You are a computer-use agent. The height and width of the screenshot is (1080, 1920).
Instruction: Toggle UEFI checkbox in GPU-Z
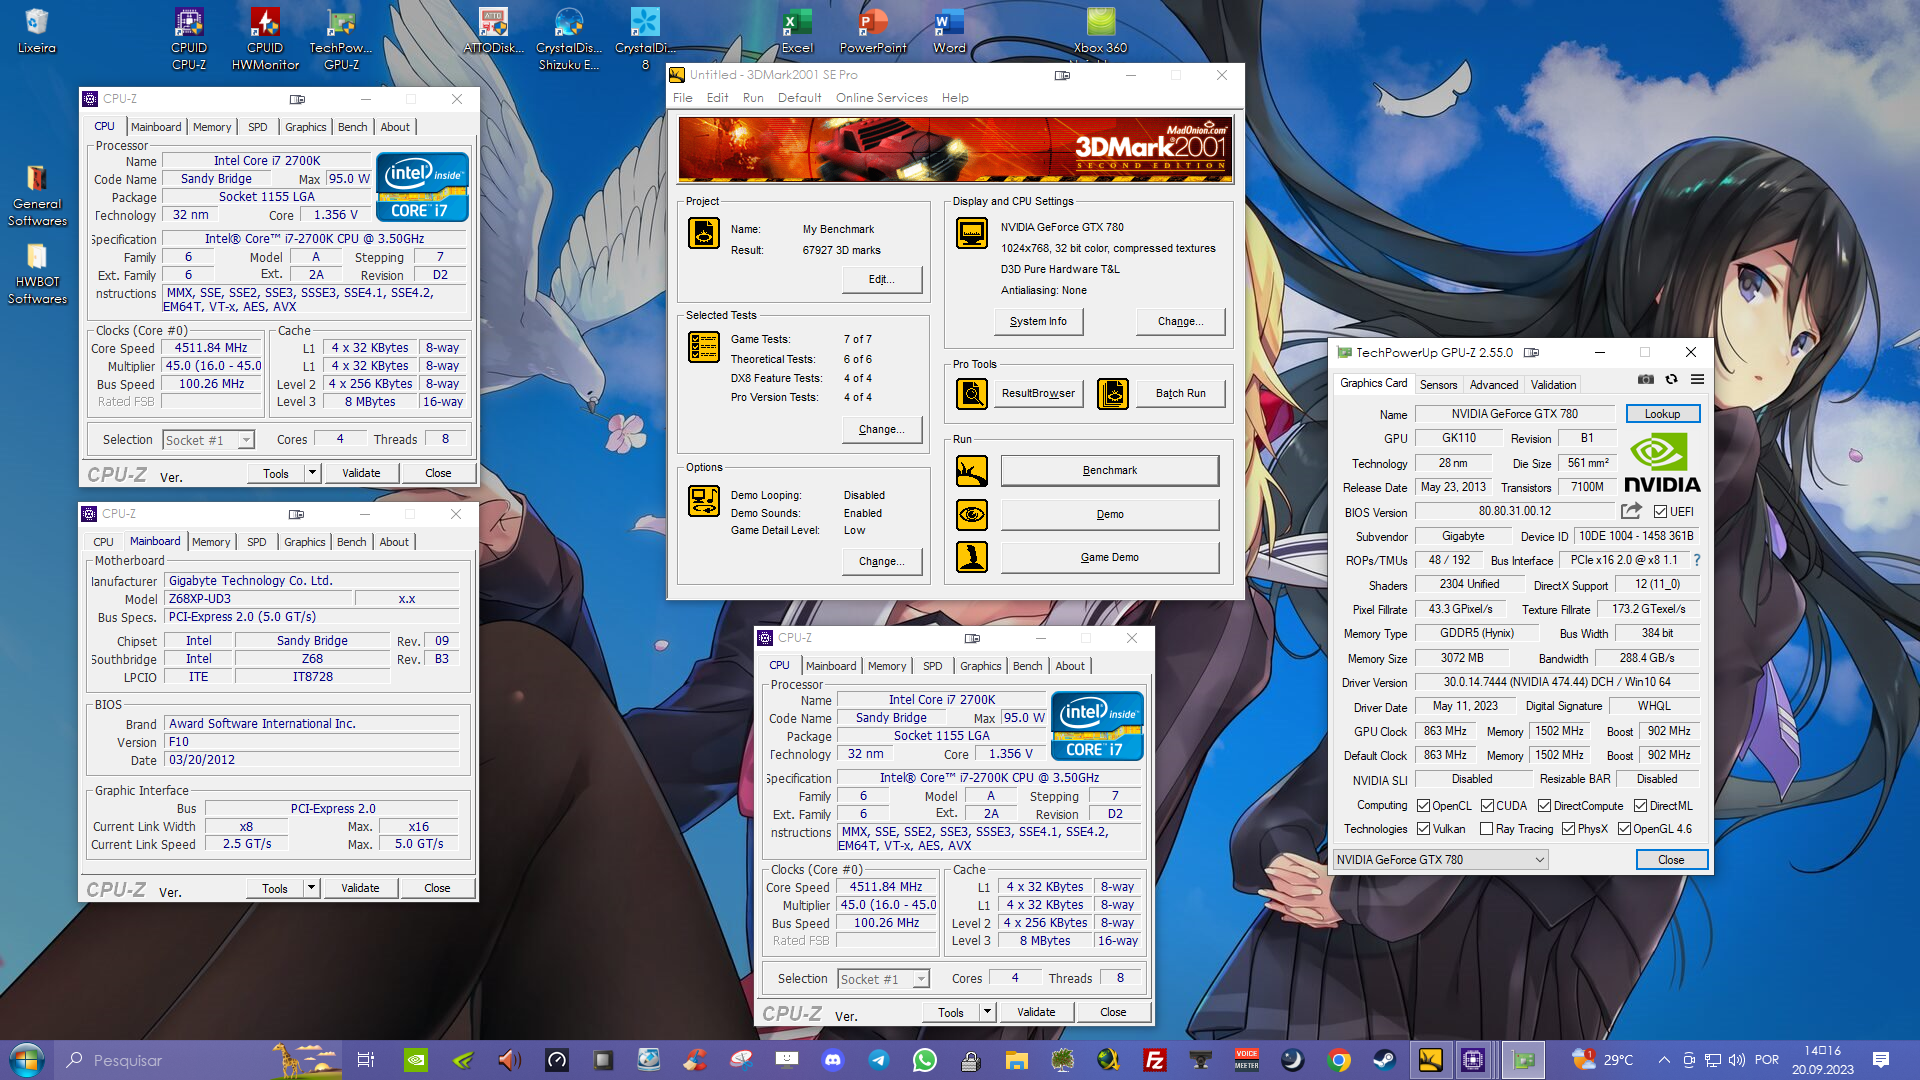[x=1660, y=512]
